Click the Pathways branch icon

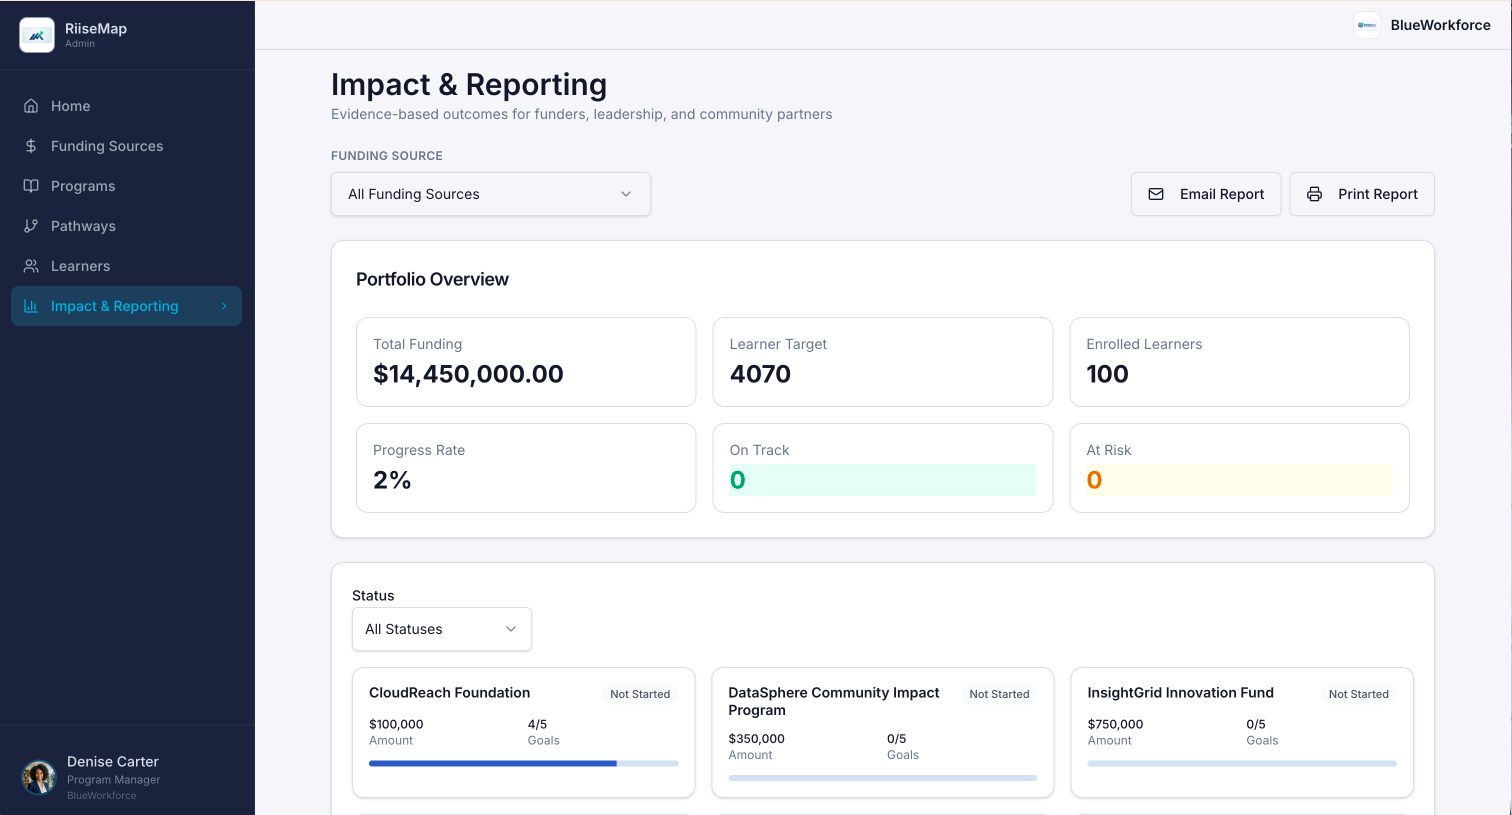pyautogui.click(x=31, y=226)
